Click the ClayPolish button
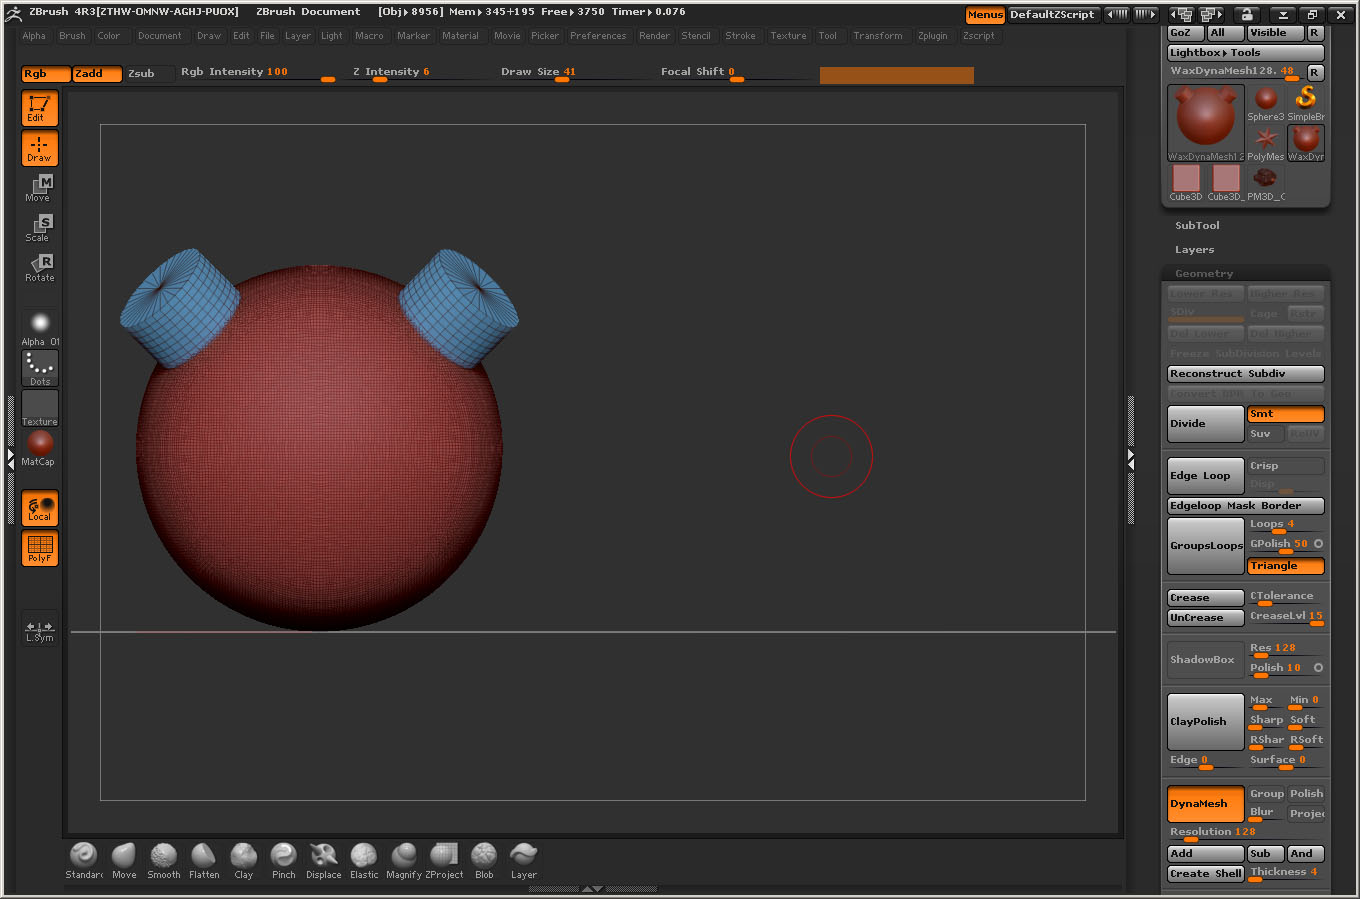This screenshot has height=899, width=1360. (1206, 722)
